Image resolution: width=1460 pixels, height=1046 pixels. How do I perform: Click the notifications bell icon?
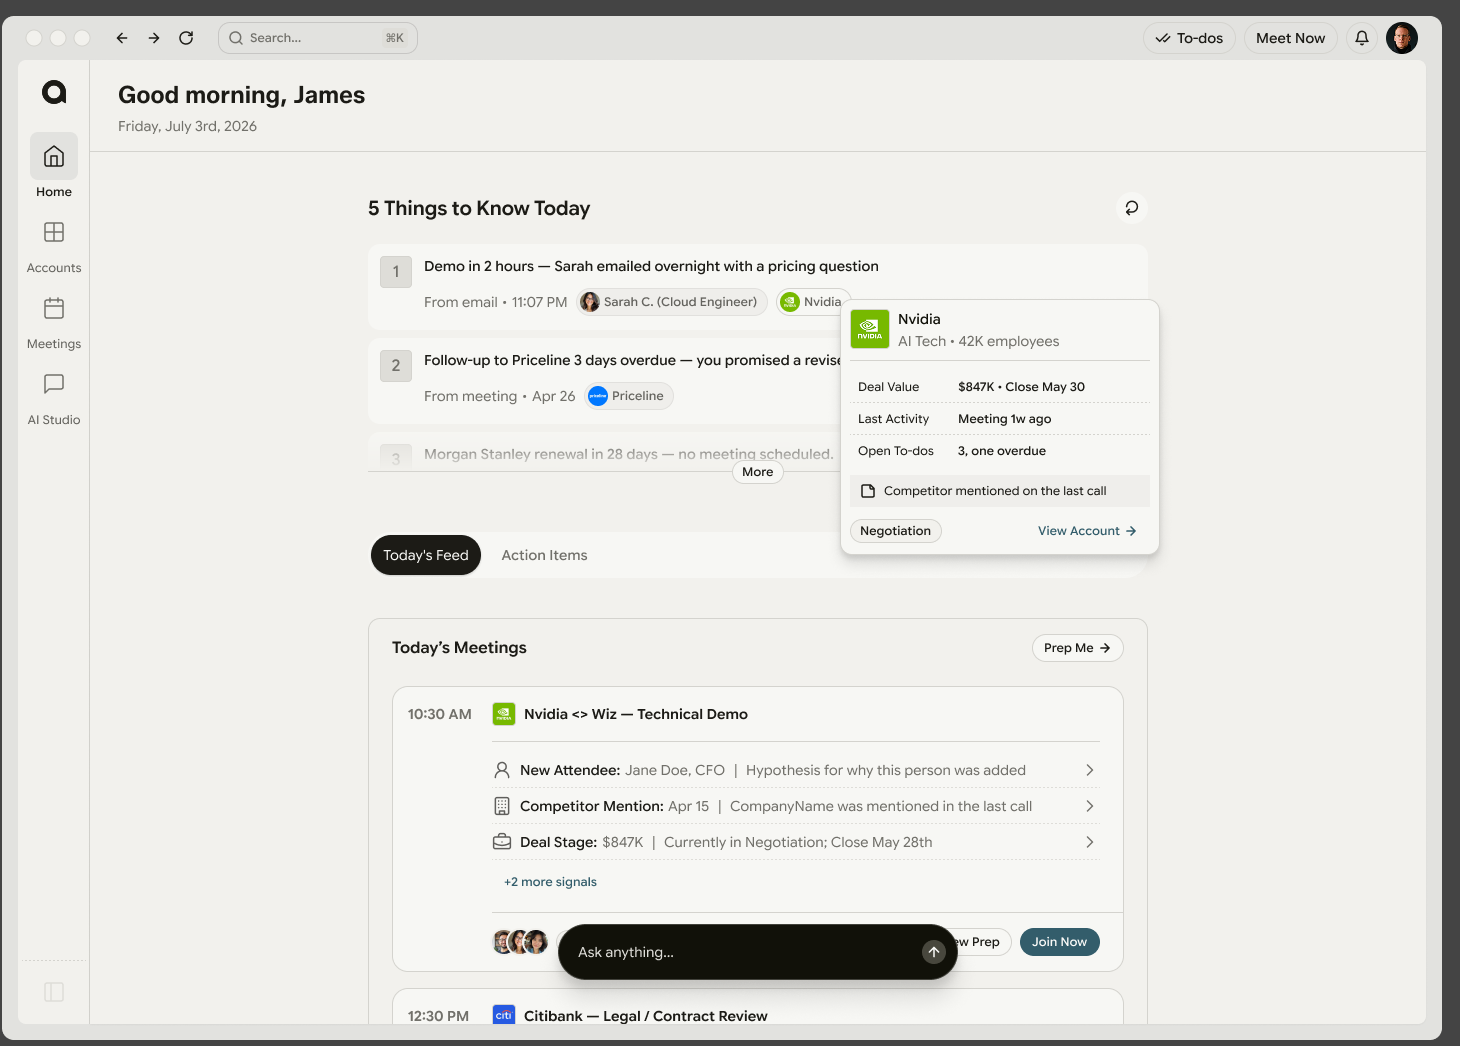tap(1362, 38)
